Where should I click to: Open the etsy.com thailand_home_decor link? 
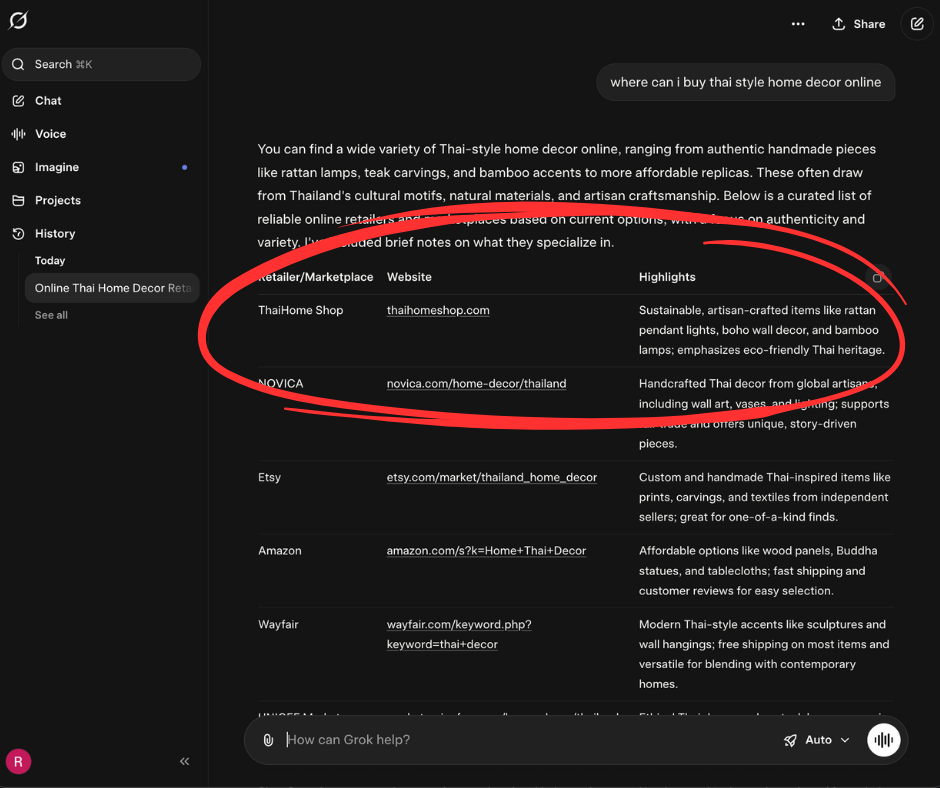[491, 478]
